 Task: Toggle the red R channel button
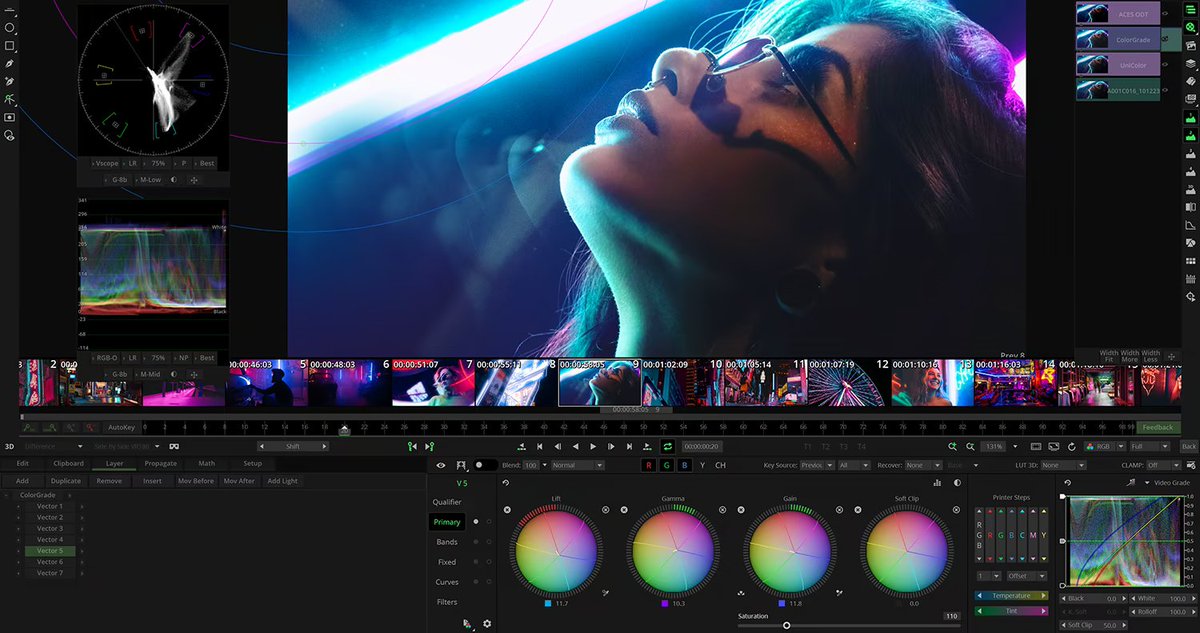click(649, 465)
